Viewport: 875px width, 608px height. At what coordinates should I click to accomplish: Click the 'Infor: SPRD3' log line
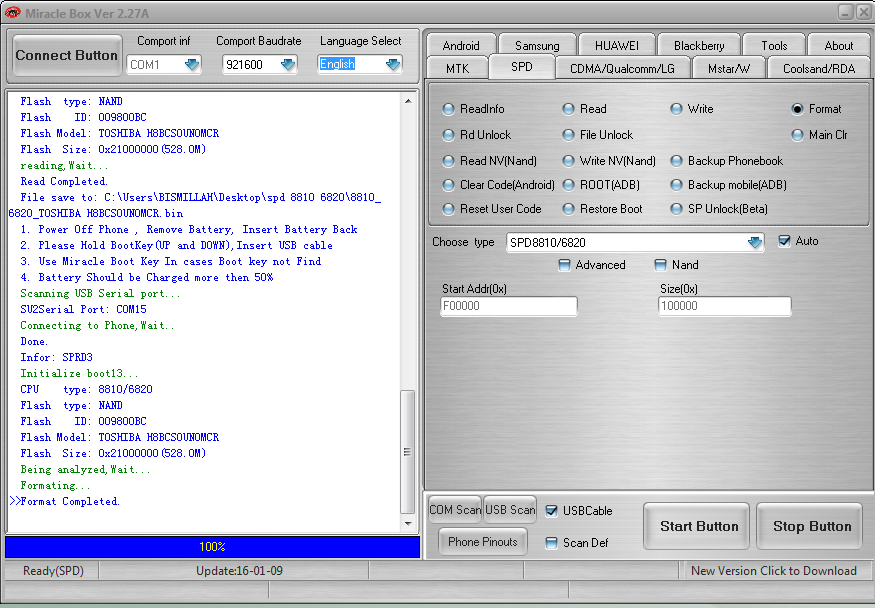point(56,357)
